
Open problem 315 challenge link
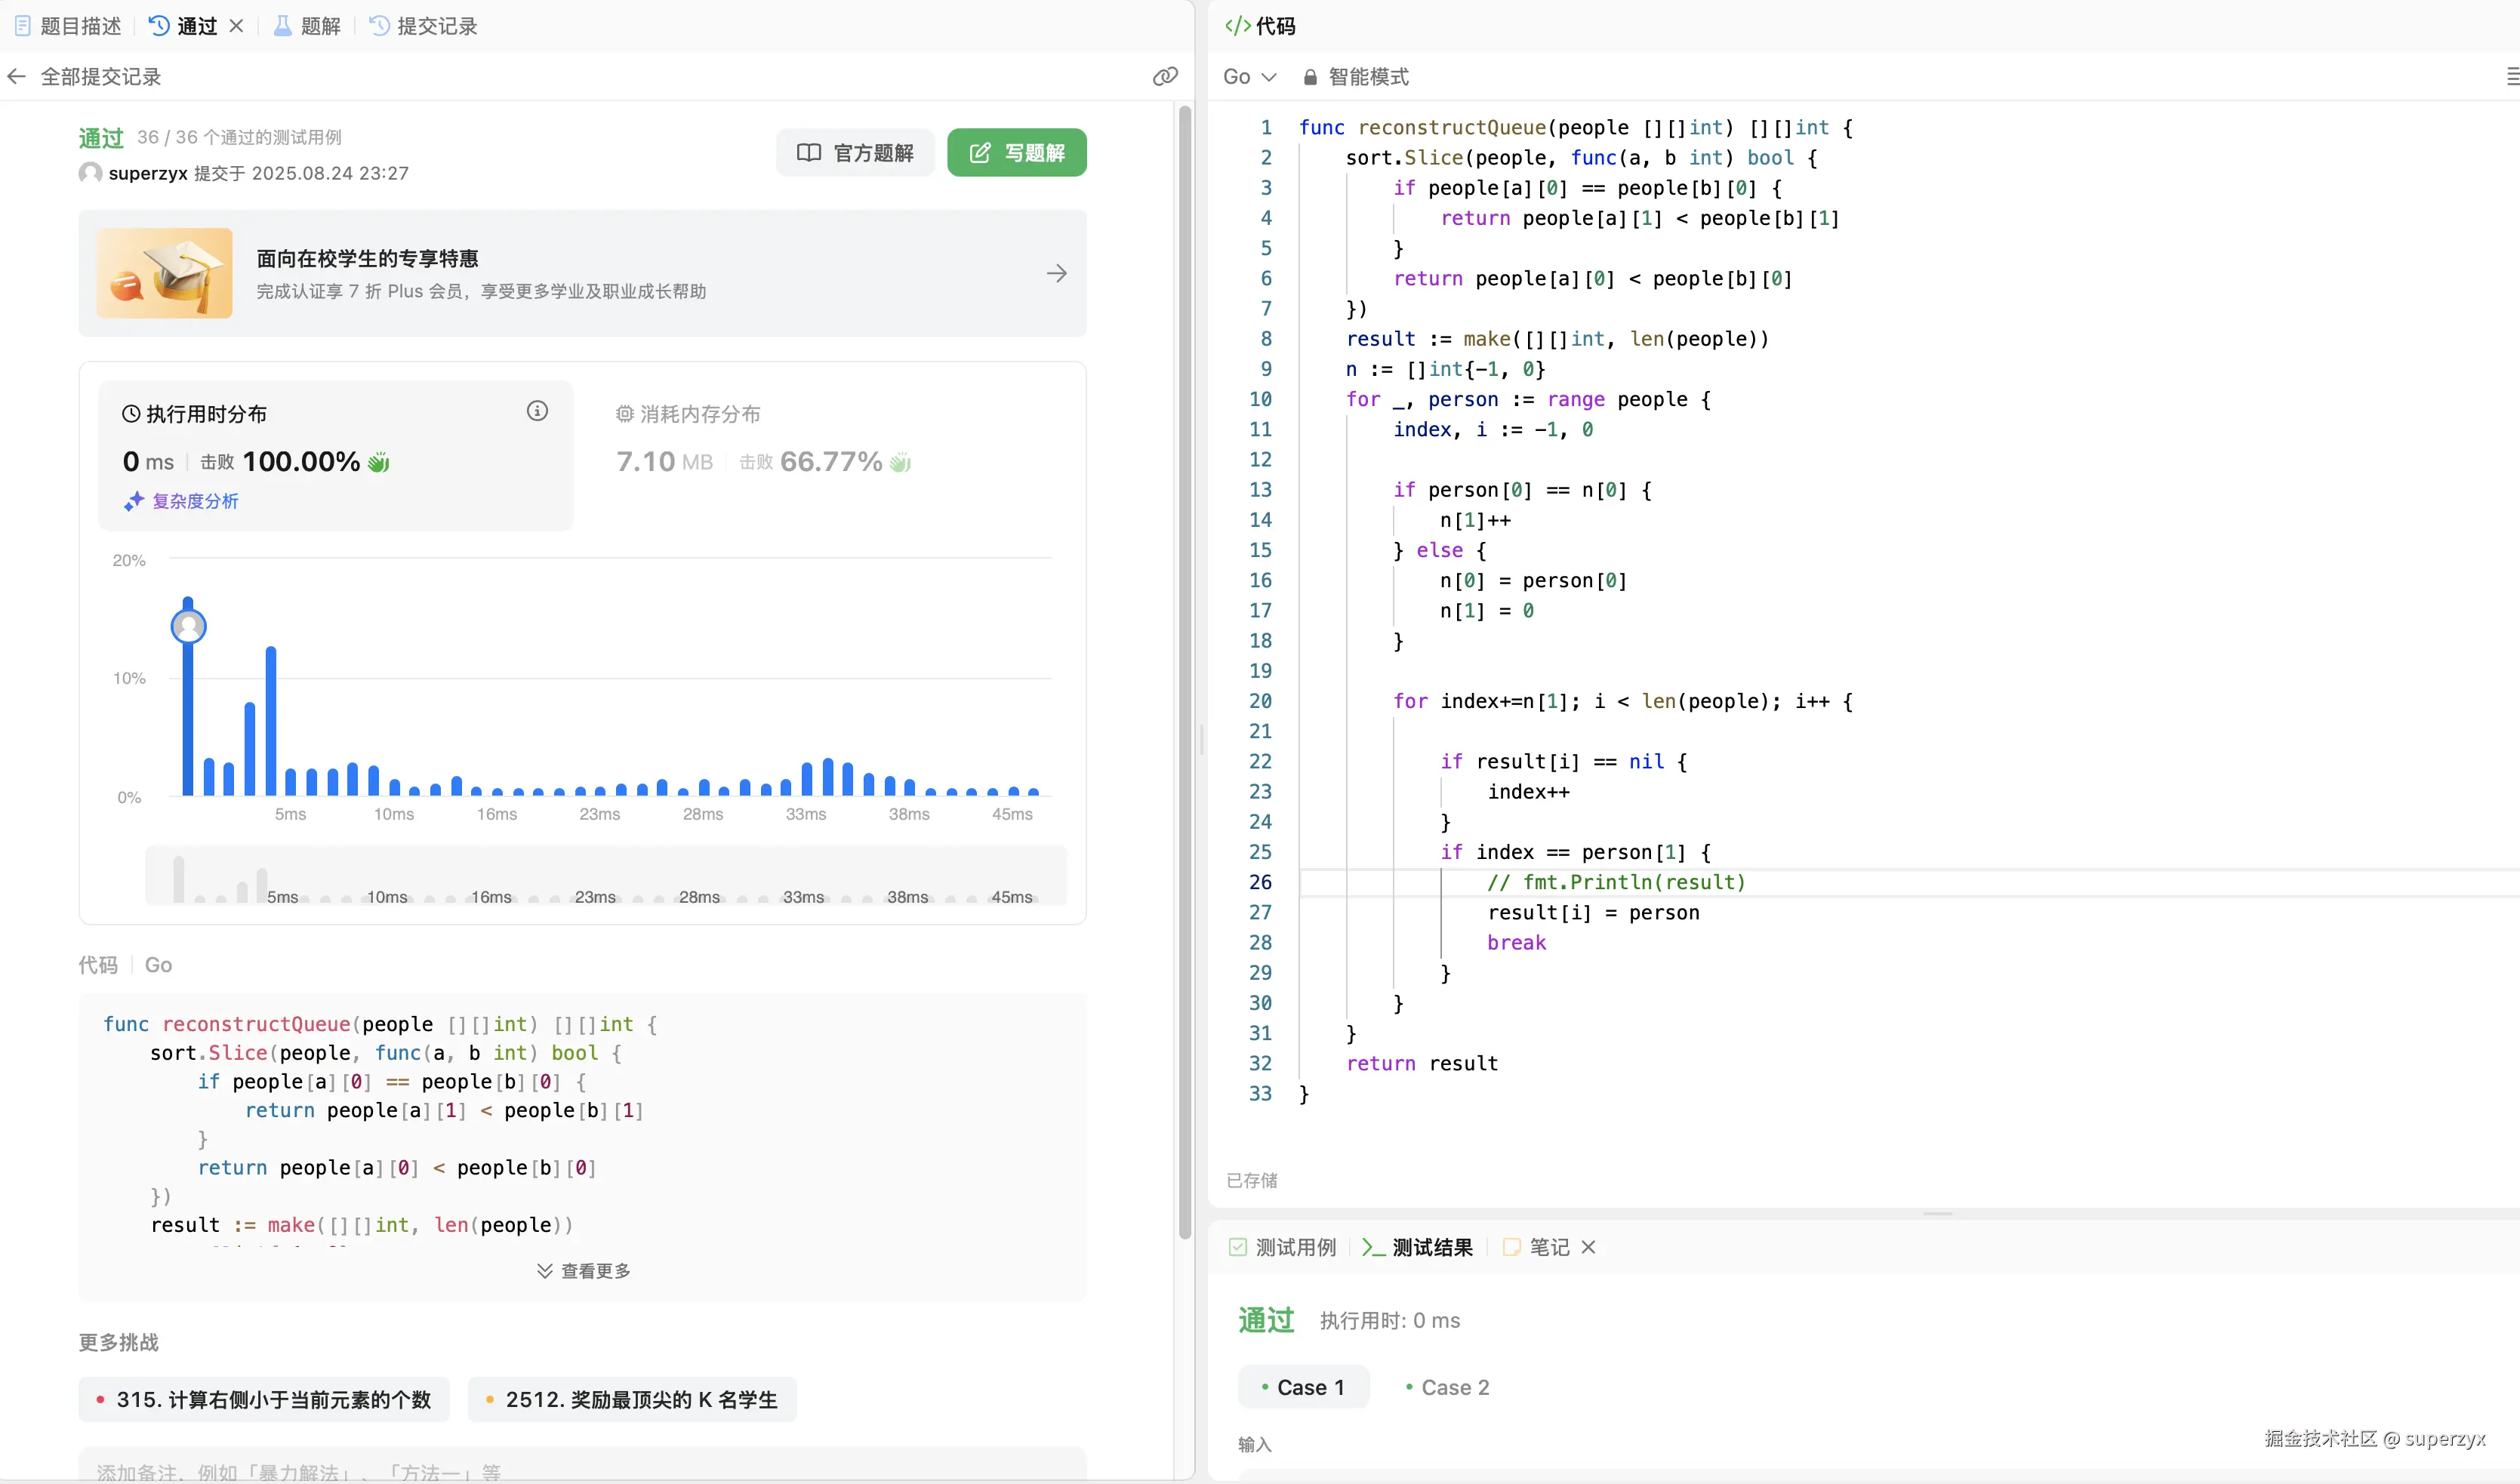pyautogui.click(x=264, y=1400)
